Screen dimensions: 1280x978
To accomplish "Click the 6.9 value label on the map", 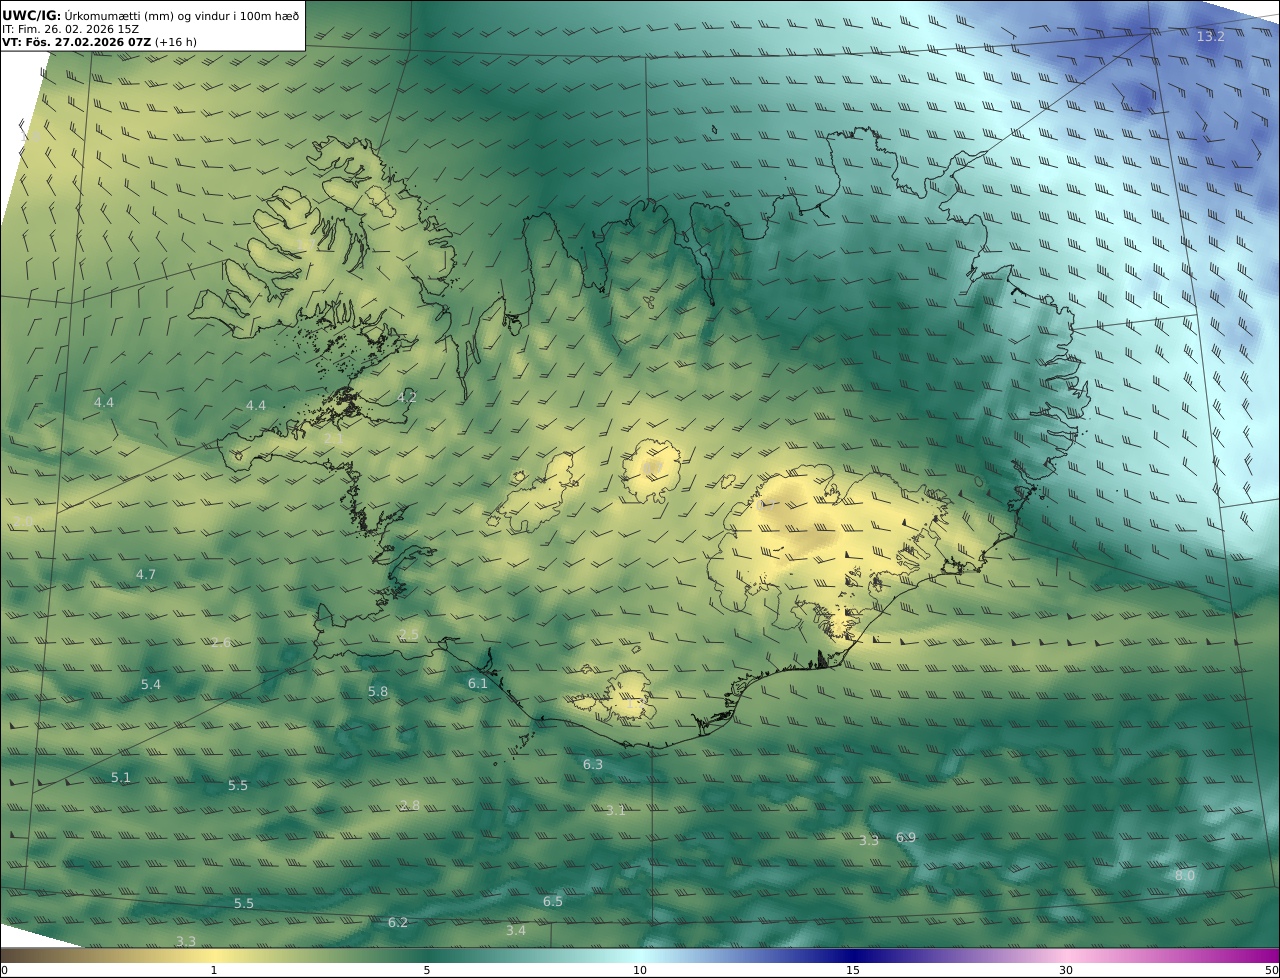I will pyautogui.click(x=905, y=837).
